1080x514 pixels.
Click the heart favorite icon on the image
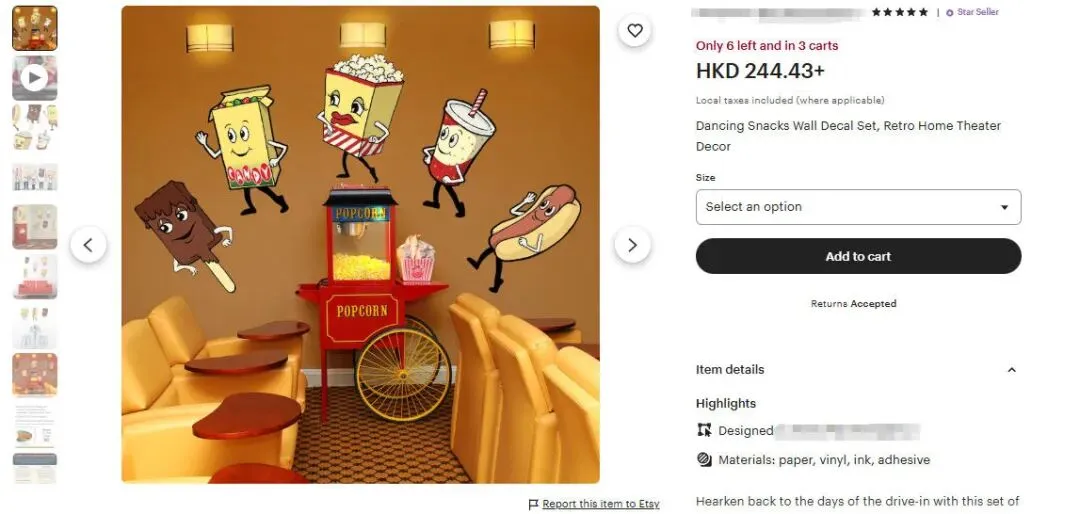(634, 30)
